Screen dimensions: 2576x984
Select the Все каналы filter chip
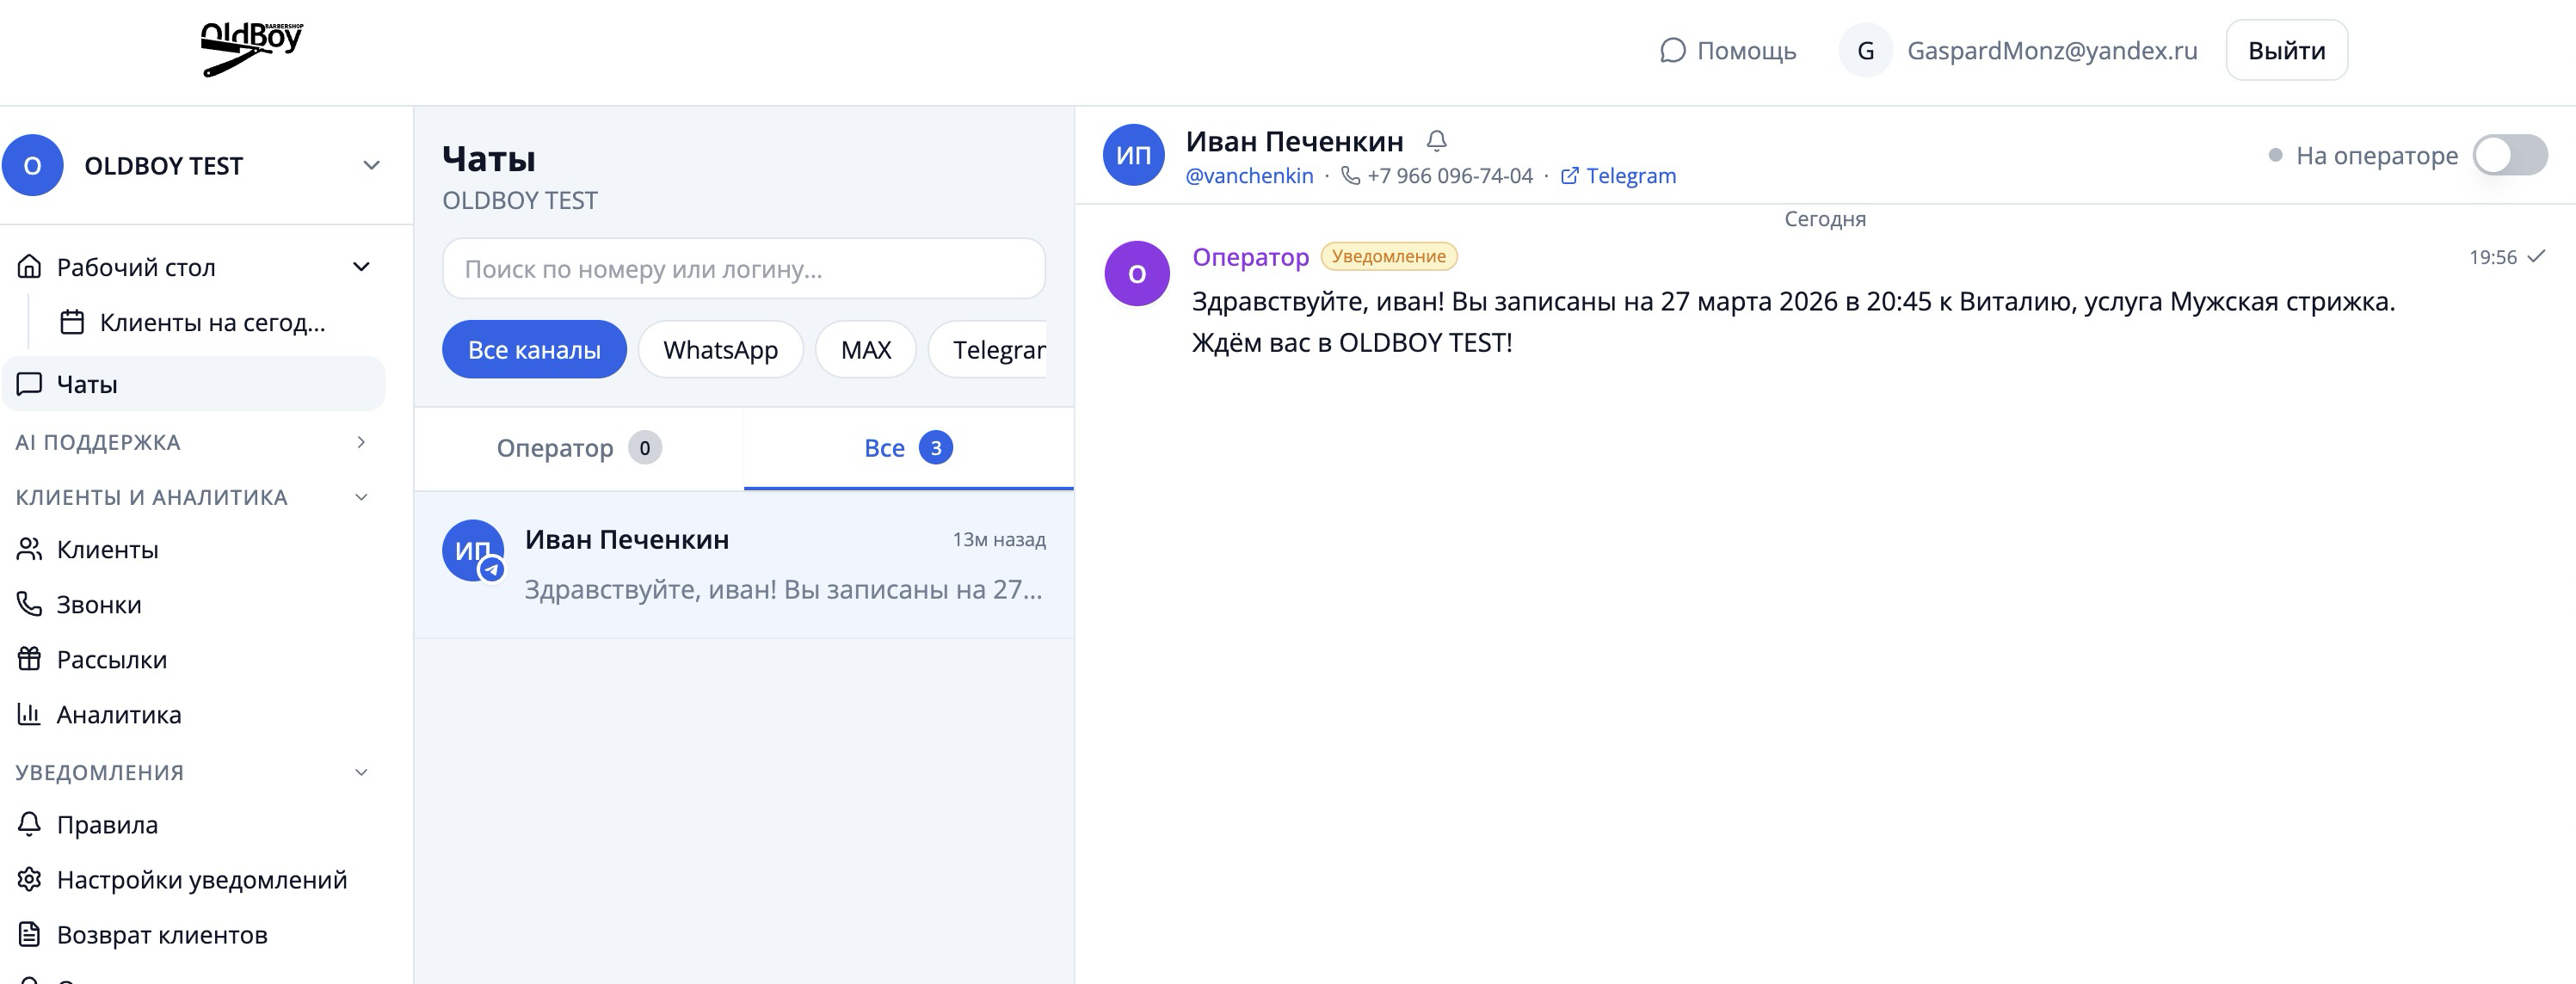click(x=534, y=349)
